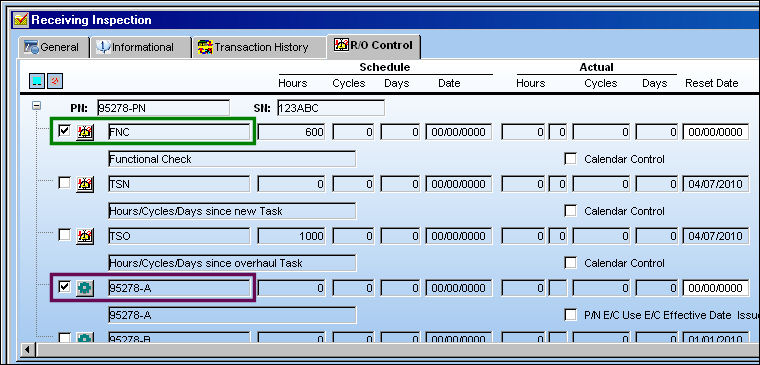Click the 95278-A code field
This screenshot has width=760, height=365.
(x=179, y=288)
